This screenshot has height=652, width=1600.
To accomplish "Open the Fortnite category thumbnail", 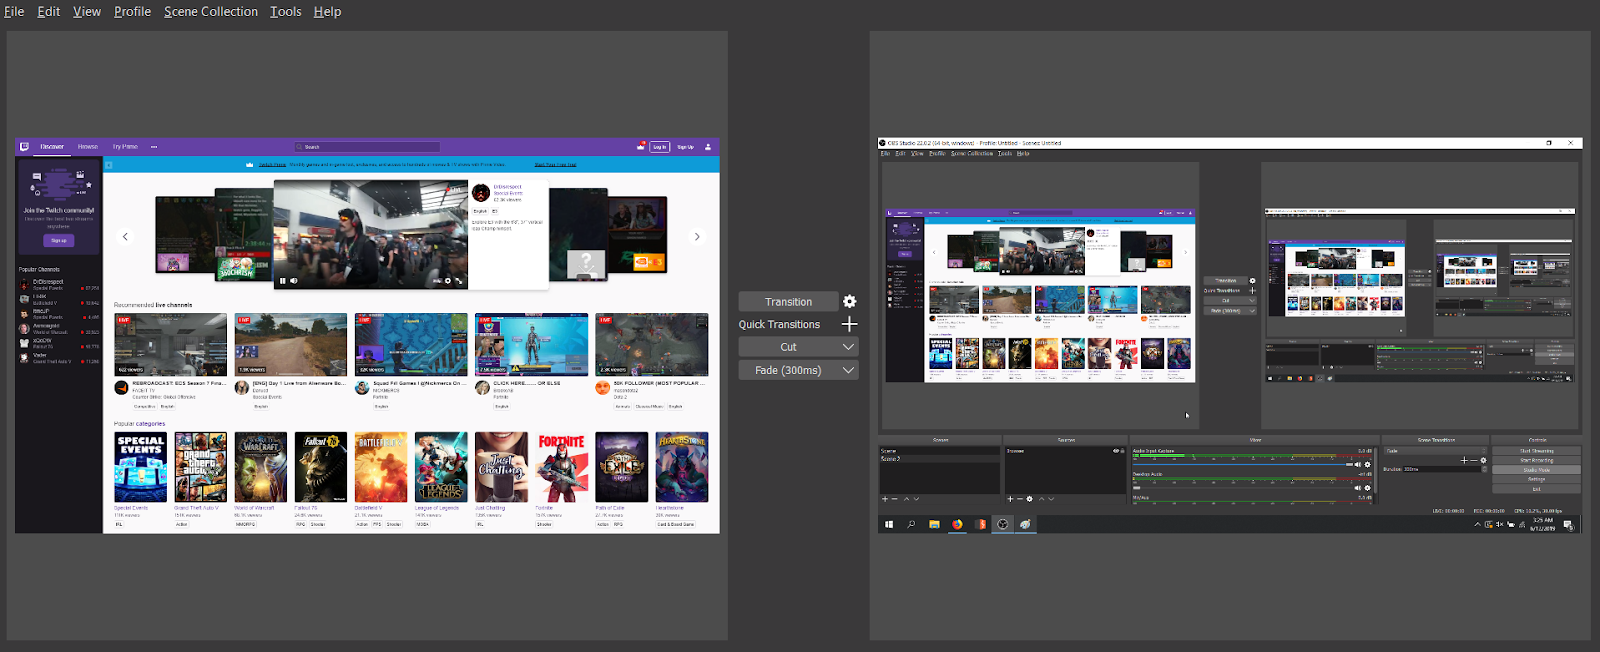I will click(562, 467).
